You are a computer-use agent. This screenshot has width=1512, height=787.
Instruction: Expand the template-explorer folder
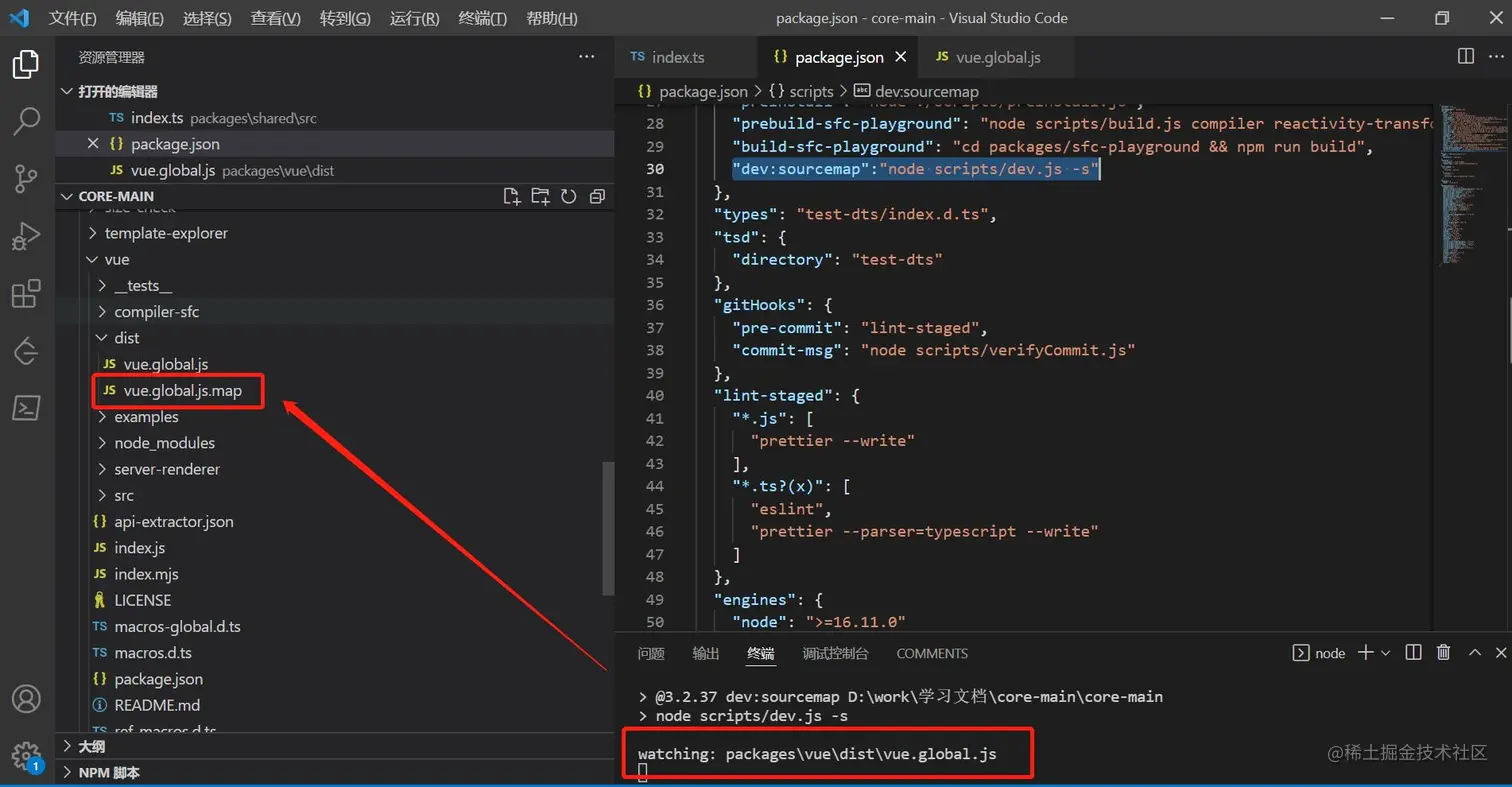[x=335, y=233]
